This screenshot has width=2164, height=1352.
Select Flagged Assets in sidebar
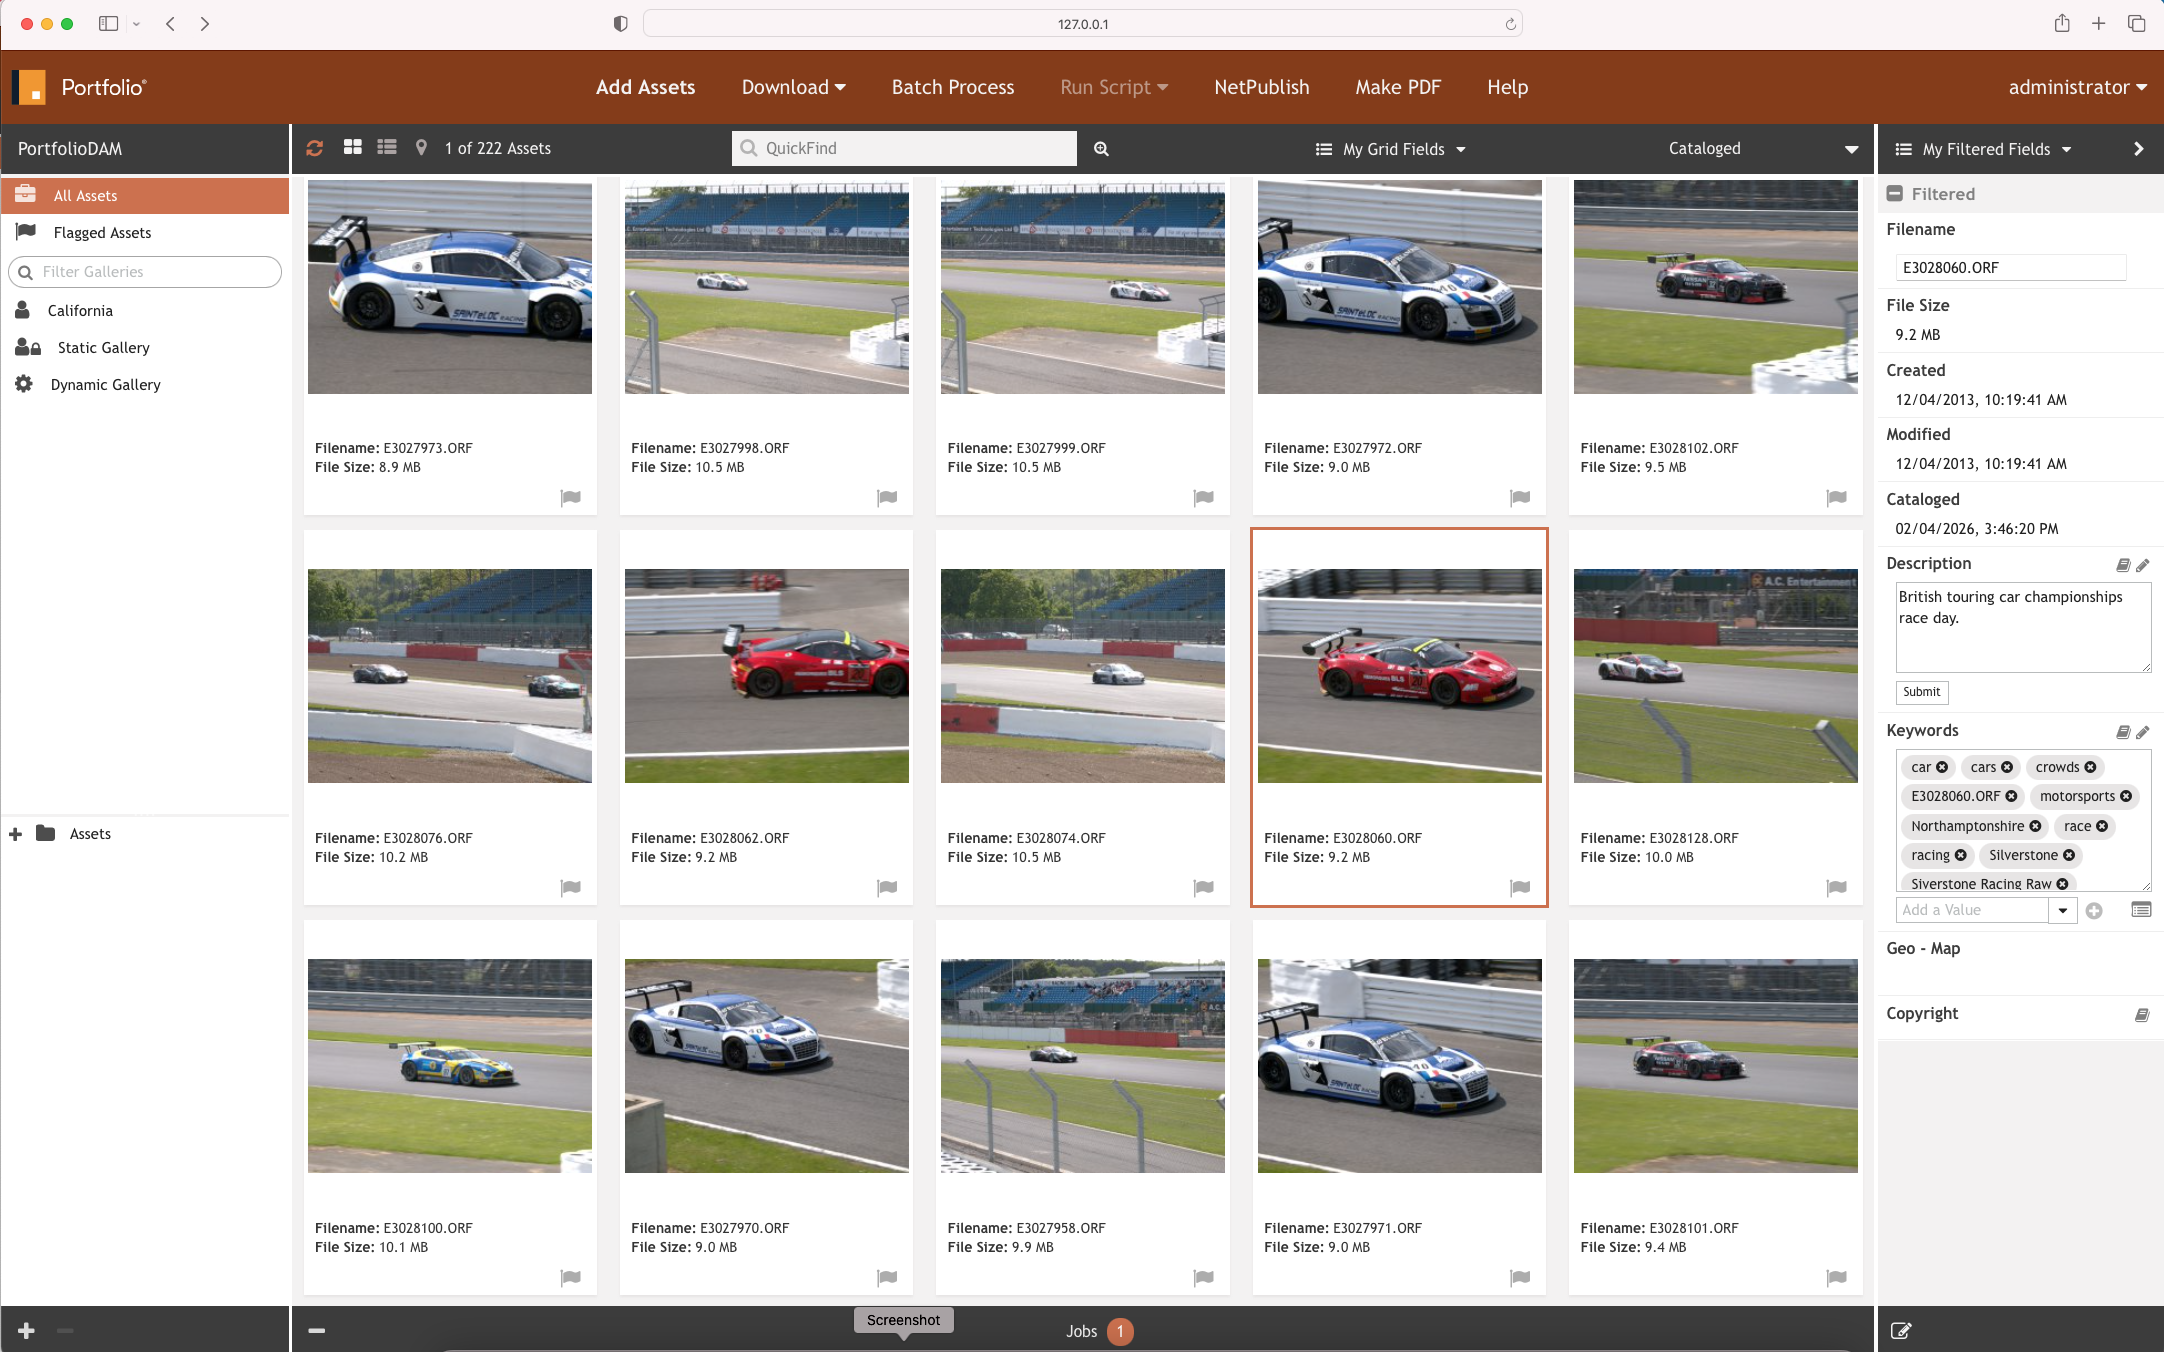[102, 232]
